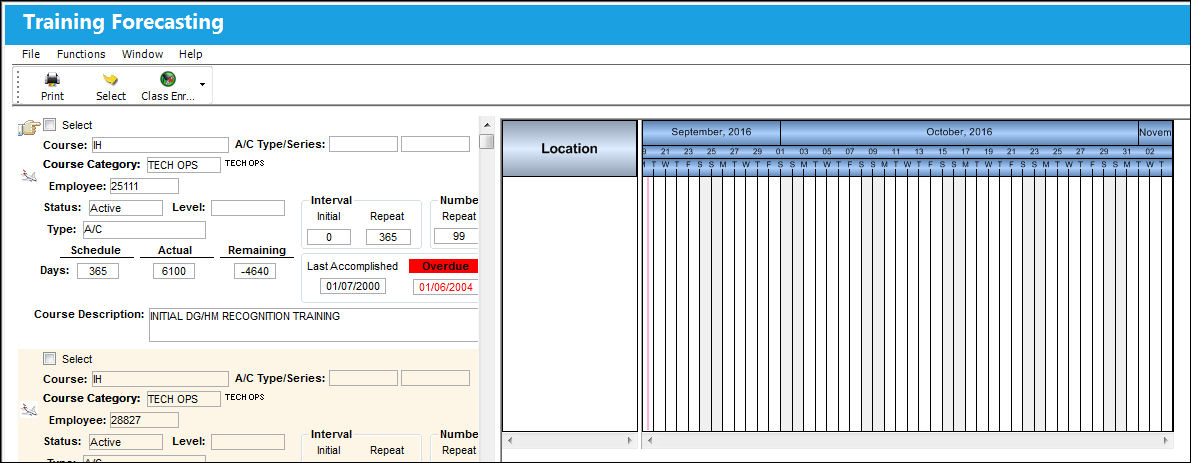Tick the Select checkbox for employee 25111
Image resolution: width=1191 pixels, height=463 pixels.
[x=49, y=124]
